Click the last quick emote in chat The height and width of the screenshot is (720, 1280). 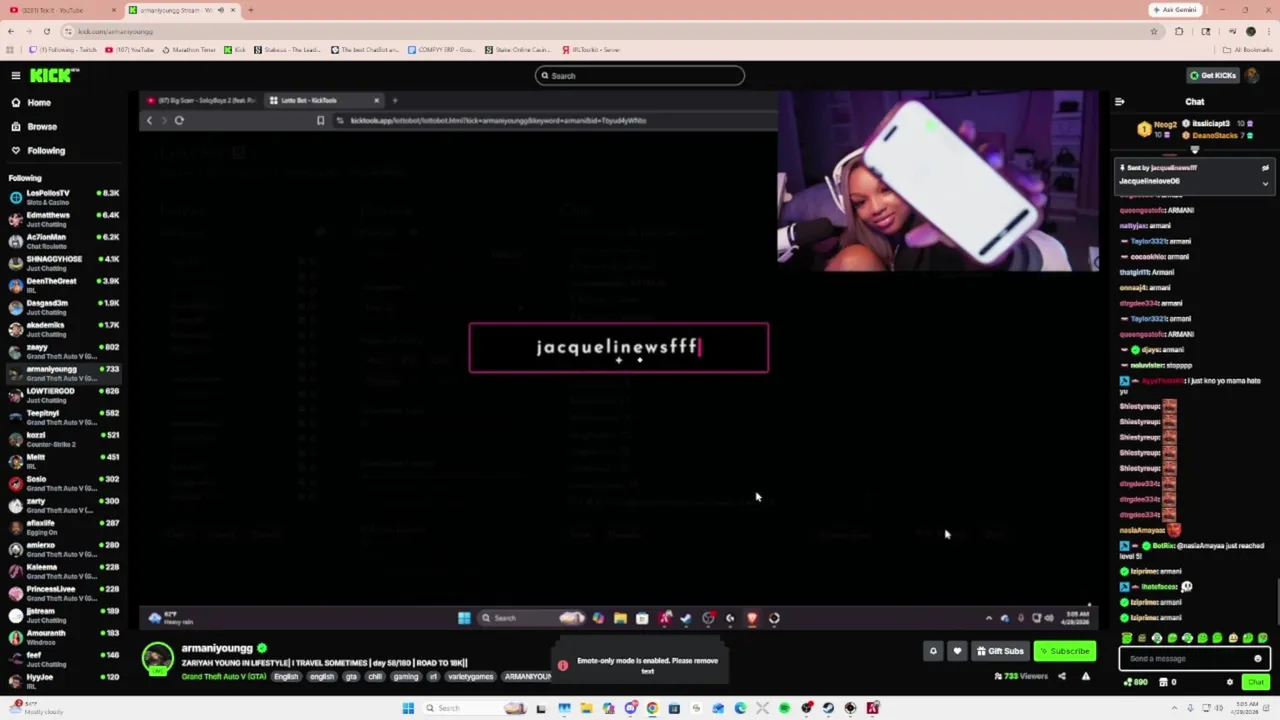pyautogui.click(x=1262, y=639)
